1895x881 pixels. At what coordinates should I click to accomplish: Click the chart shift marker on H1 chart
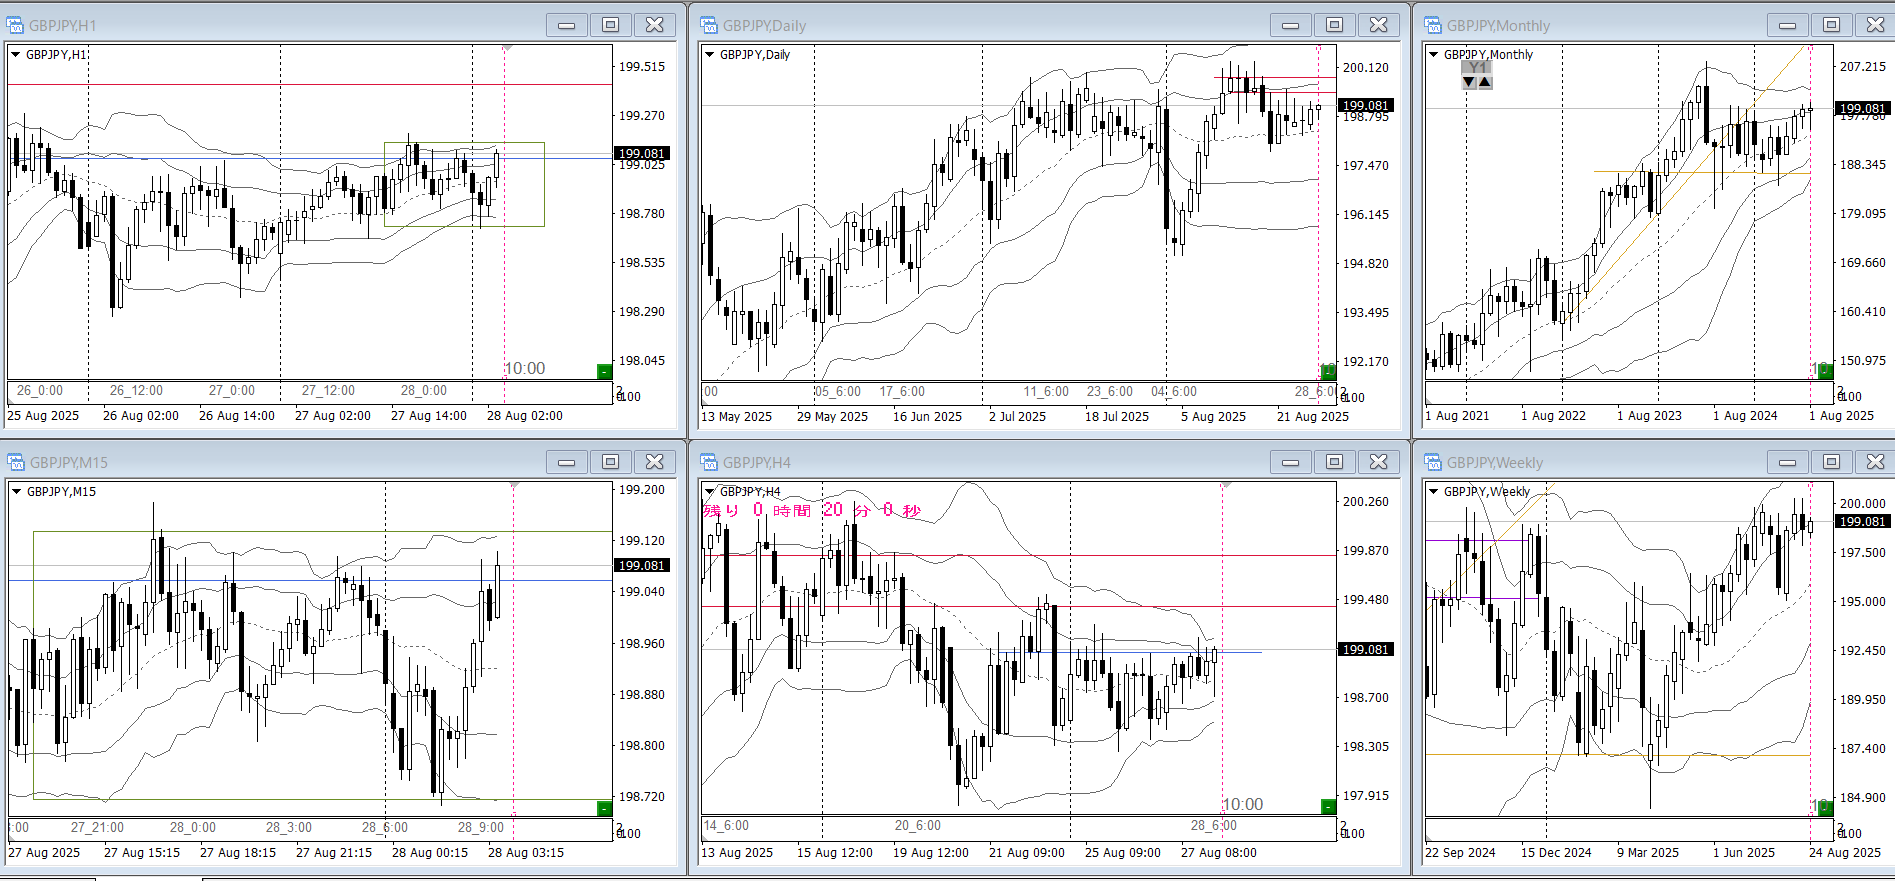click(508, 48)
